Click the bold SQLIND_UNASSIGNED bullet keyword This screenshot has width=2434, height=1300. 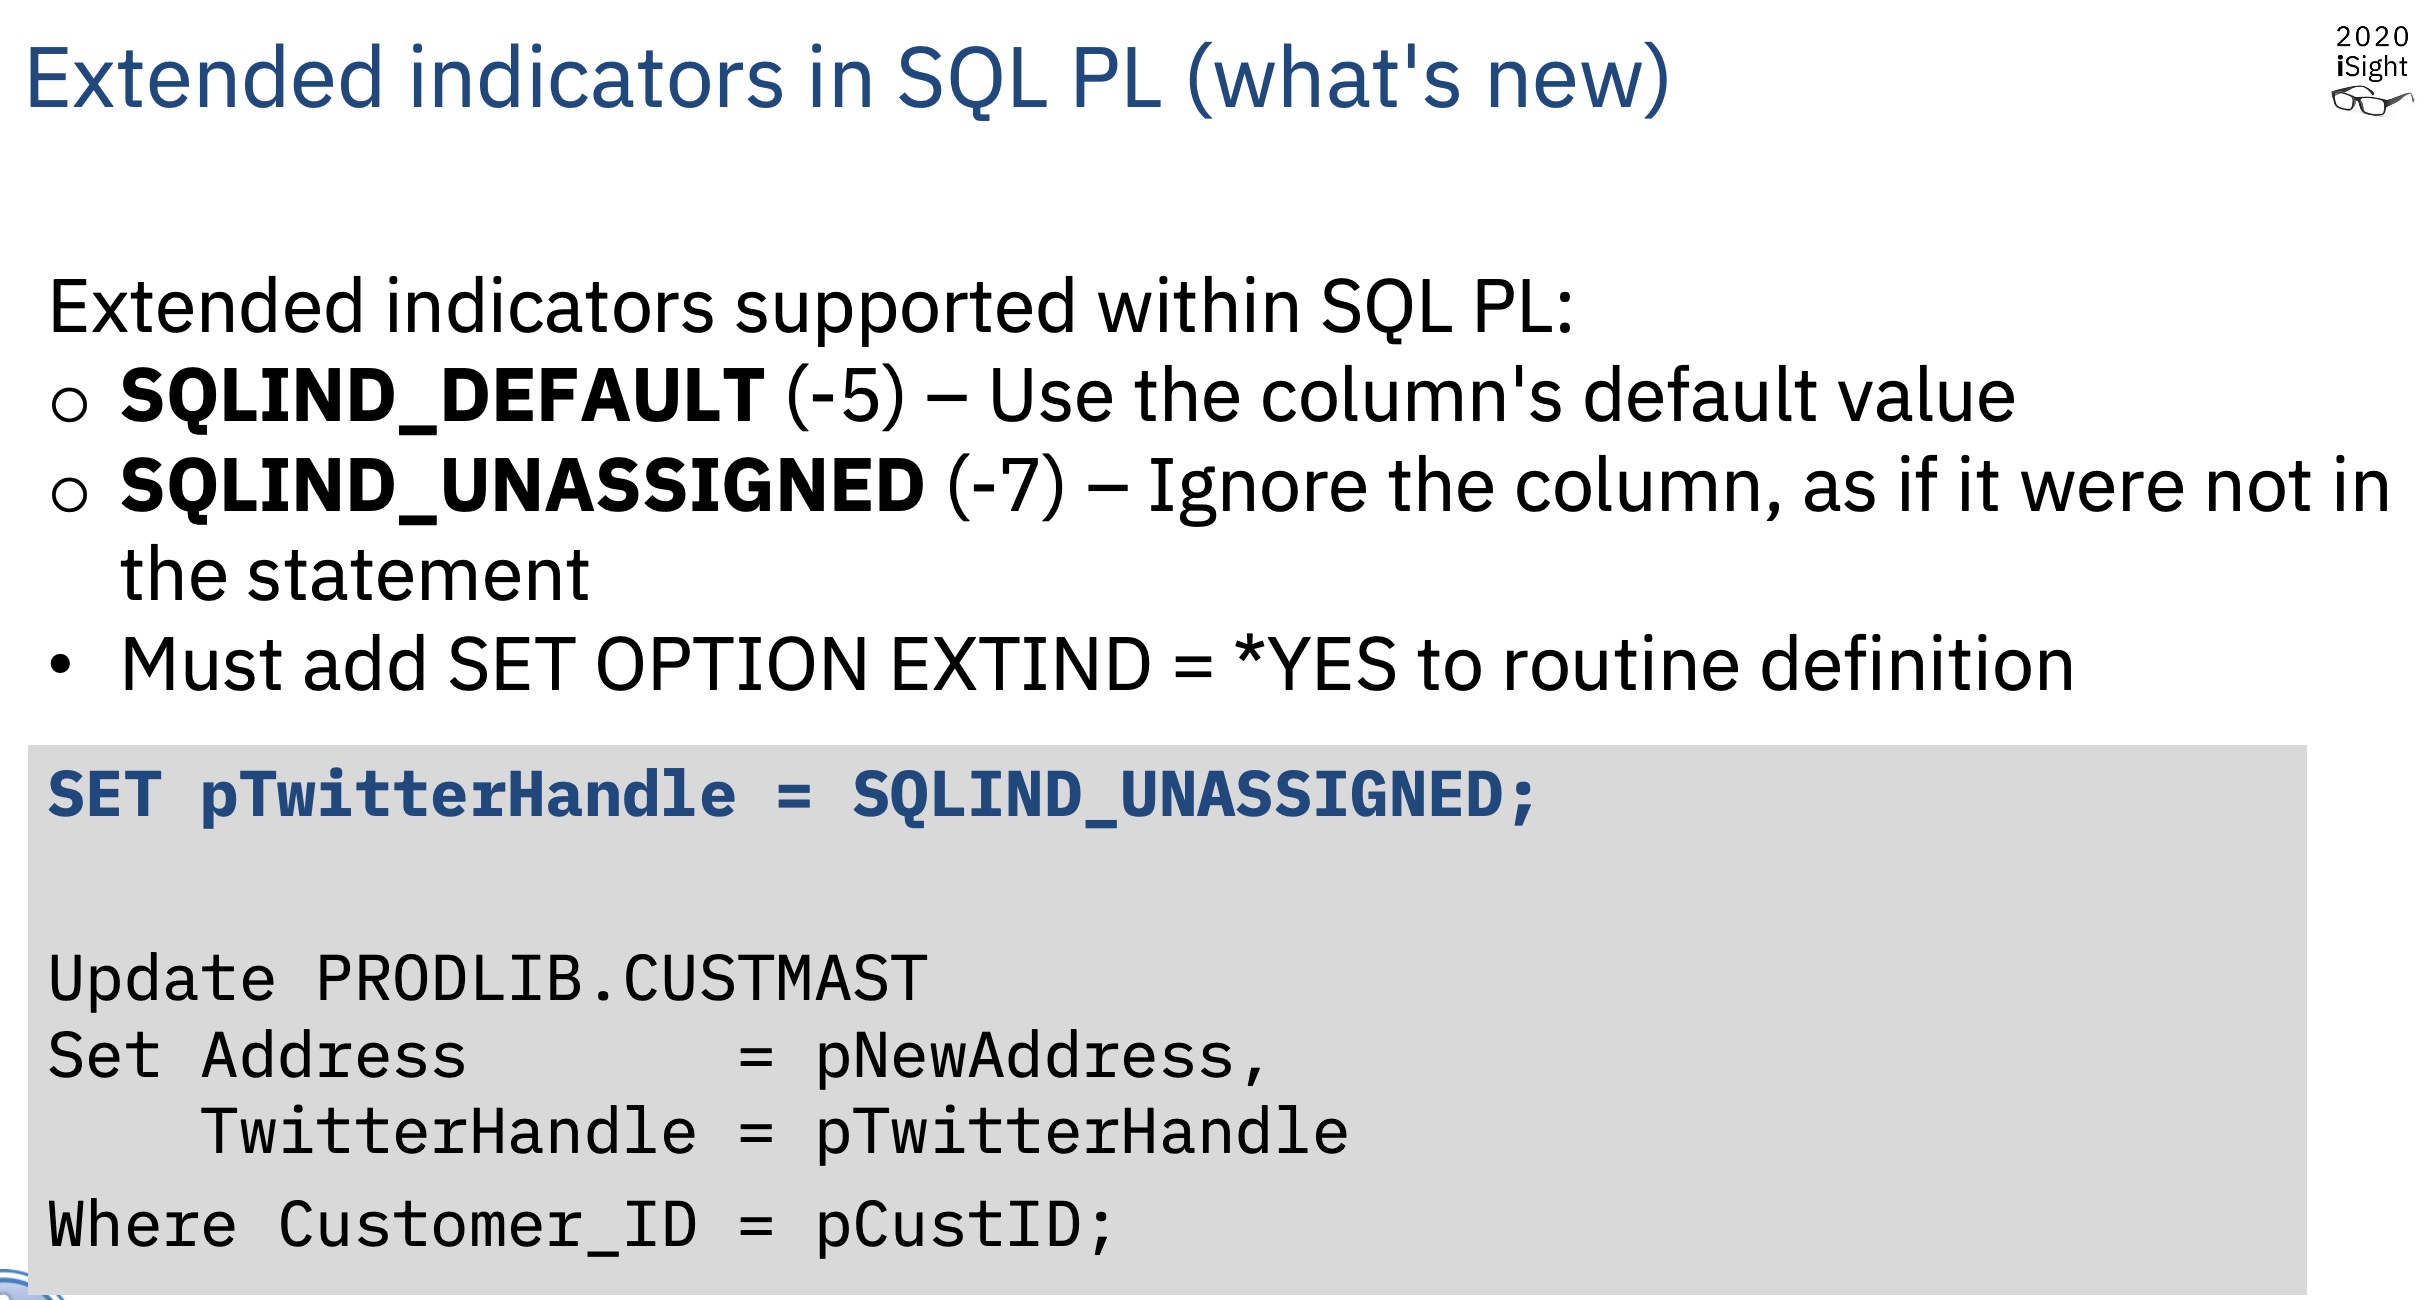522,487
